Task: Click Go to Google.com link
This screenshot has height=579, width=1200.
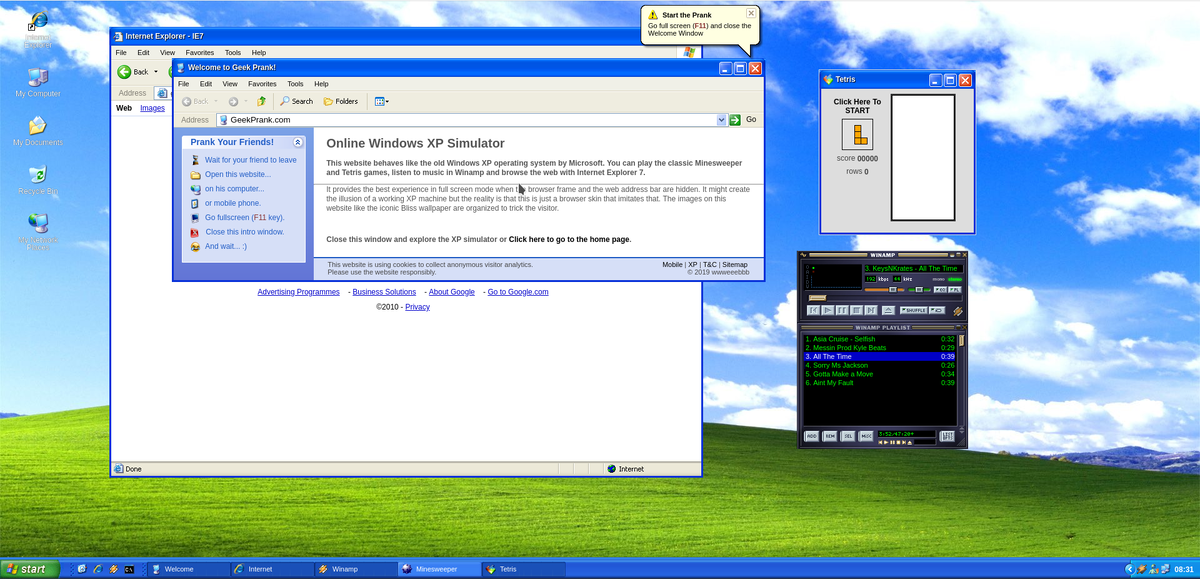Action: [518, 292]
